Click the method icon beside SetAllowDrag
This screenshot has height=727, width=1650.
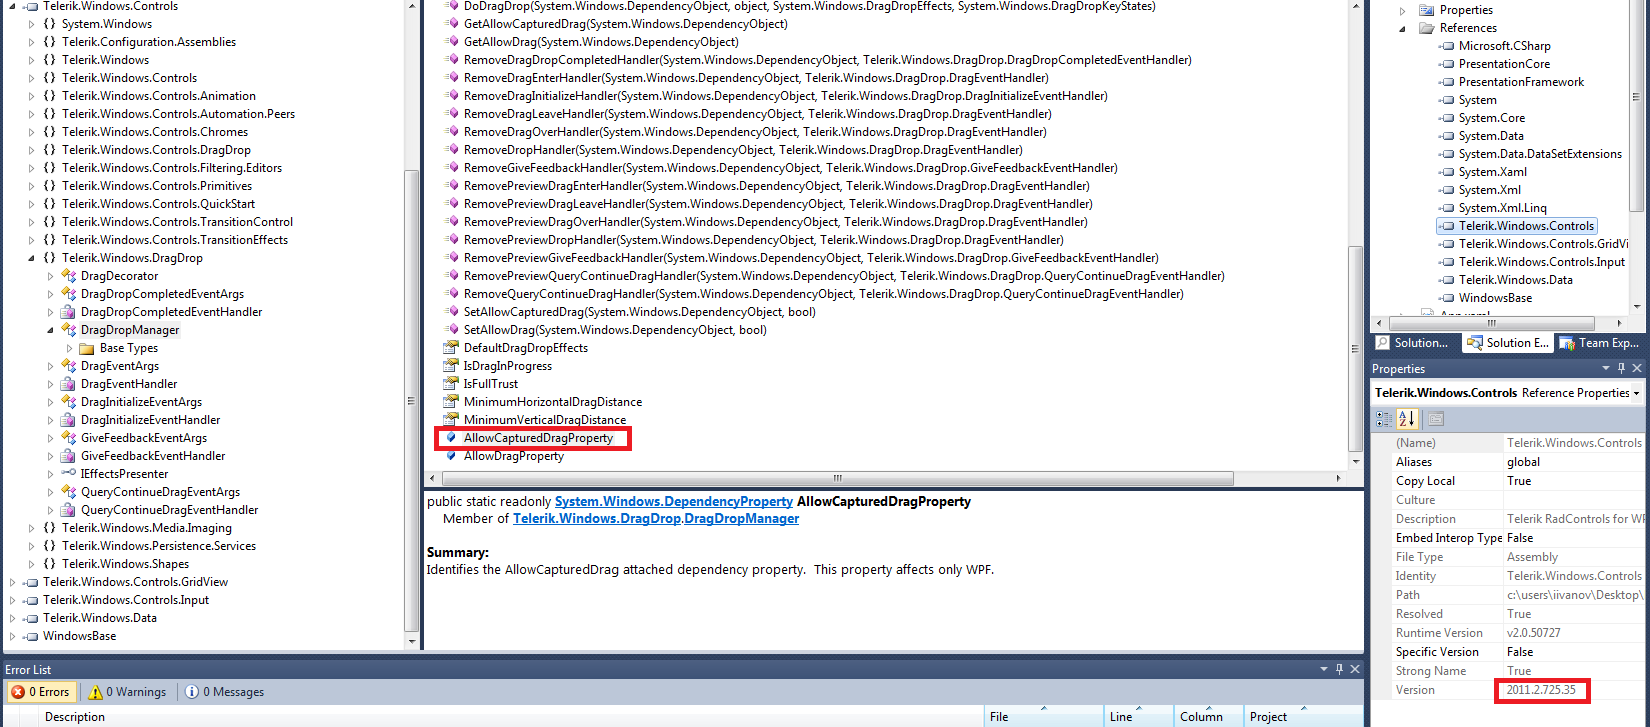pyautogui.click(x=451, y=330)
